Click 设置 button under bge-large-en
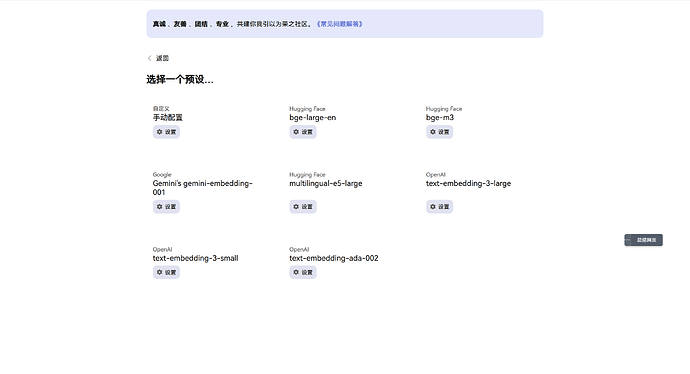Image resolution: width=690 pixels, height=374 pixels. 303,132
